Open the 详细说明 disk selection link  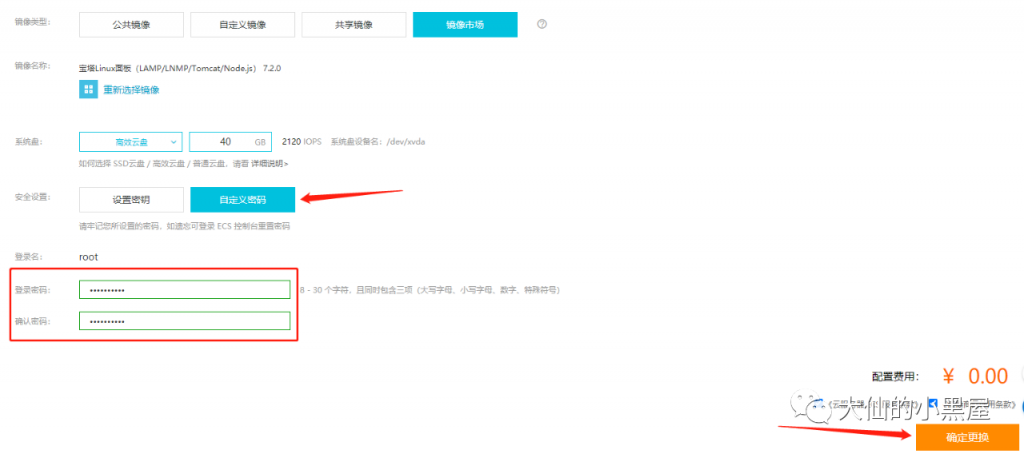pos(268,163)
